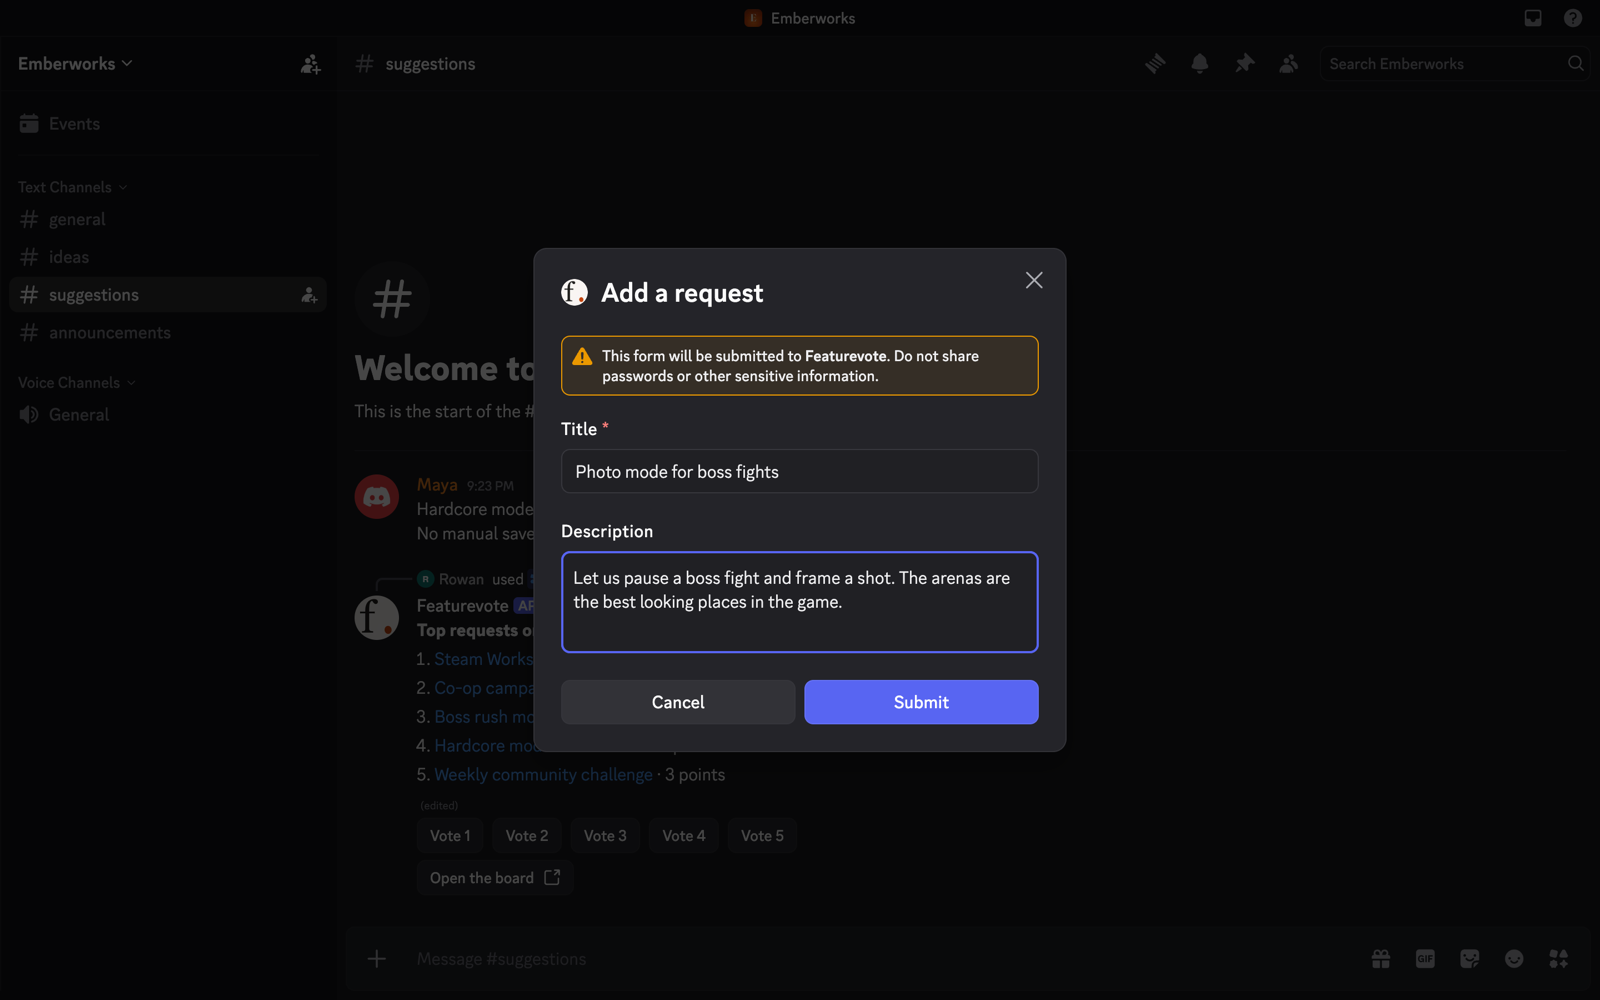Click the Vote 4 button
This screenshot has width=1600, height=1000.
tap(684, 836)
